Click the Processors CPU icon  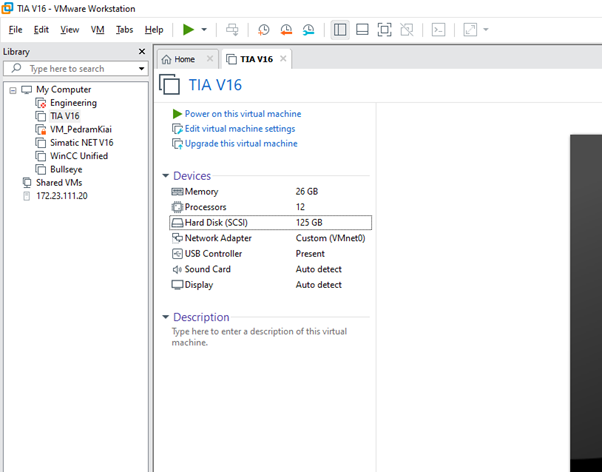177,207
